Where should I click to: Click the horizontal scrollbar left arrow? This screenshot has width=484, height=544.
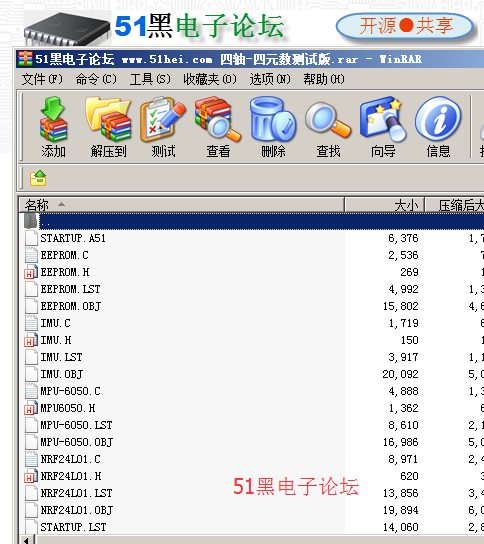(27, 540)
